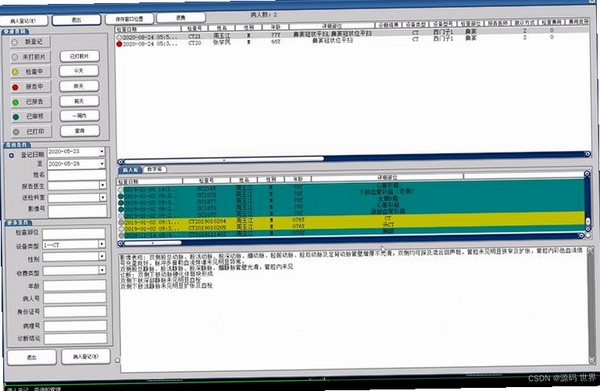Click 保存窗口位置 button
The height and width of the screenshot is (391, 600).
pos(129,18)
